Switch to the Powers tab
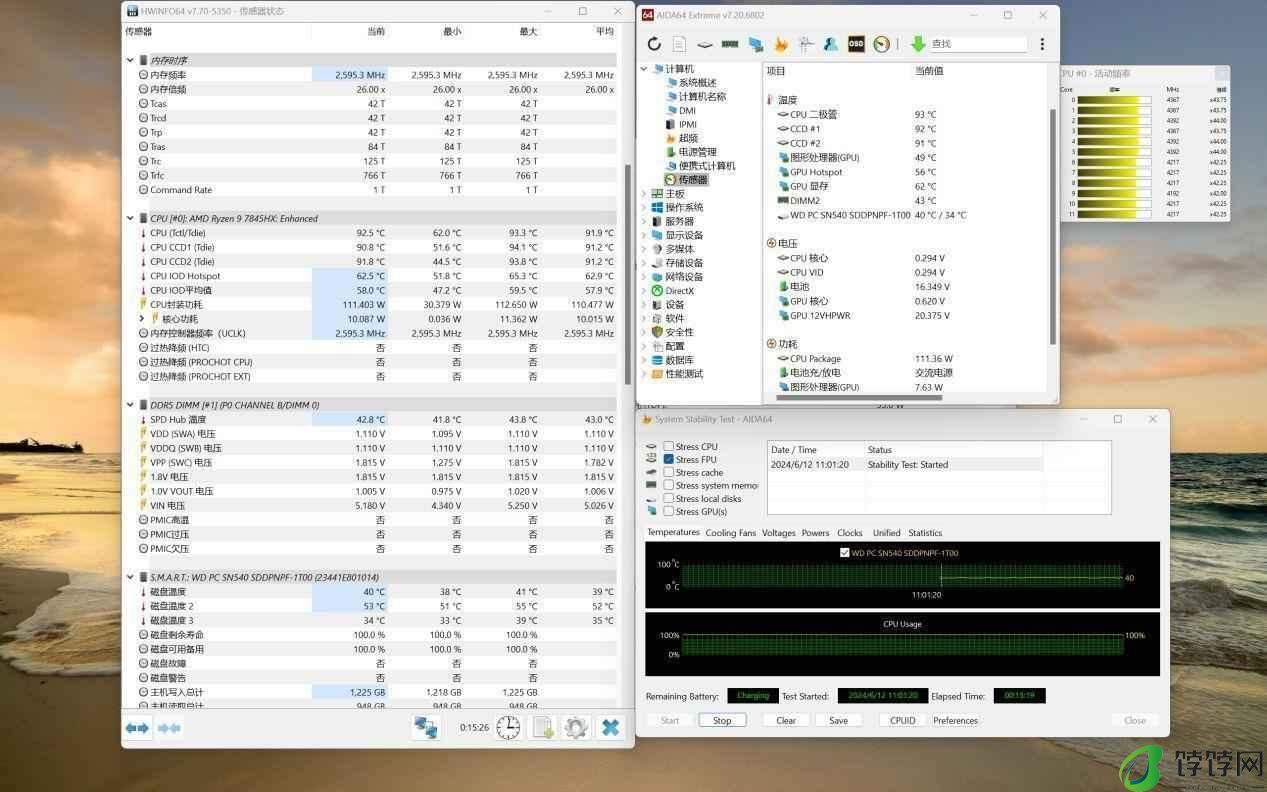 coord(815,533)
